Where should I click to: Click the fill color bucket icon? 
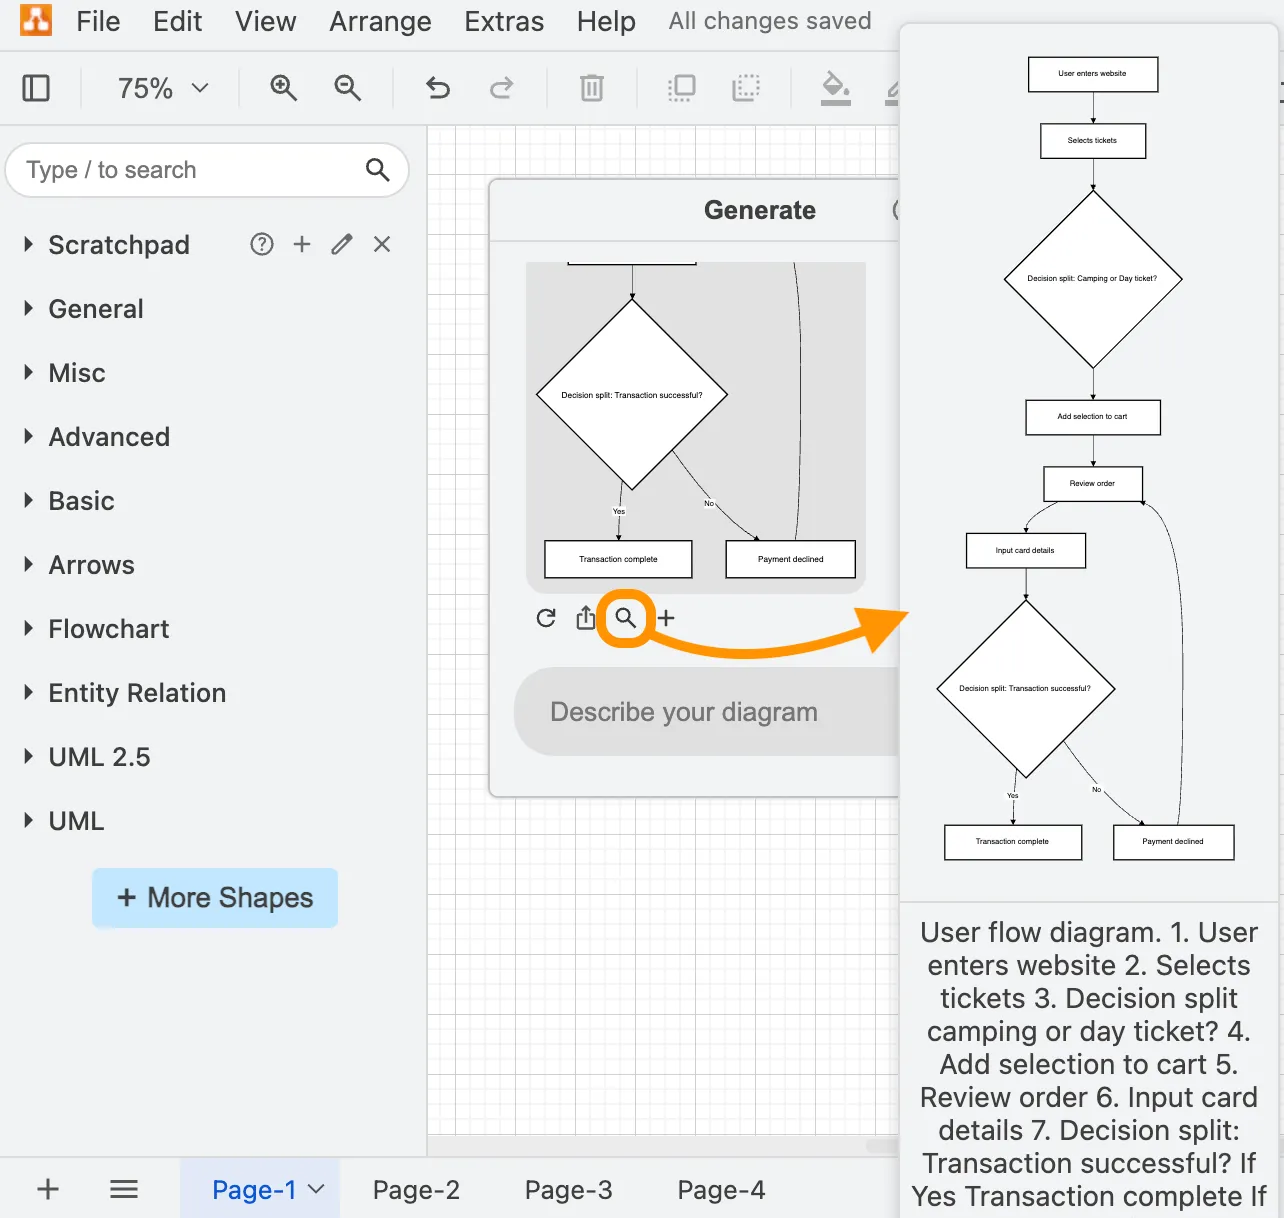tap(835, 88)
